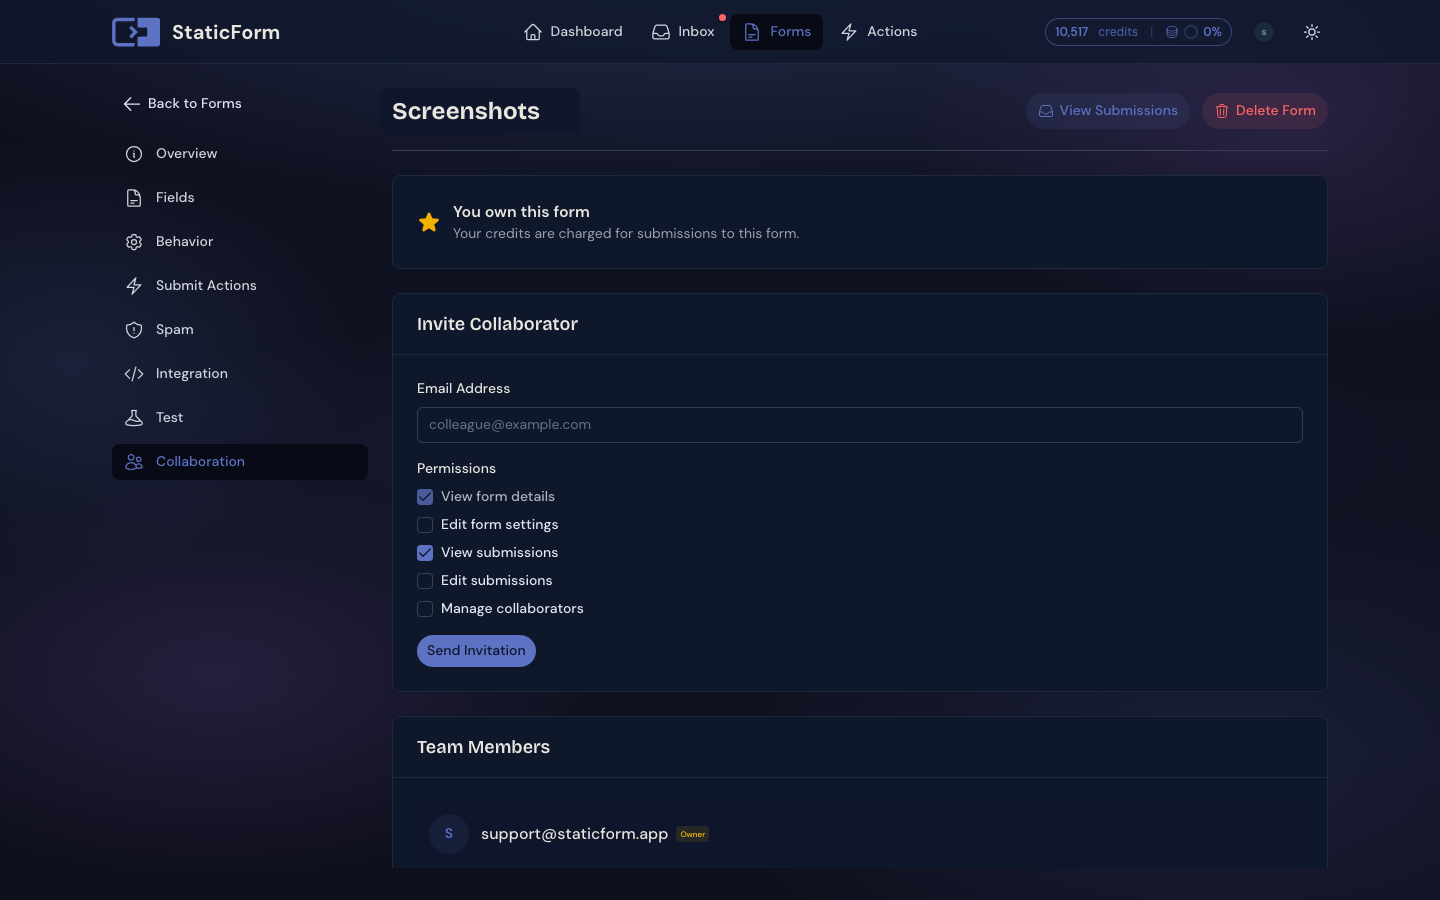Toggle light theme with sun icon
Screen dimensions: 1440x900
1312,32
